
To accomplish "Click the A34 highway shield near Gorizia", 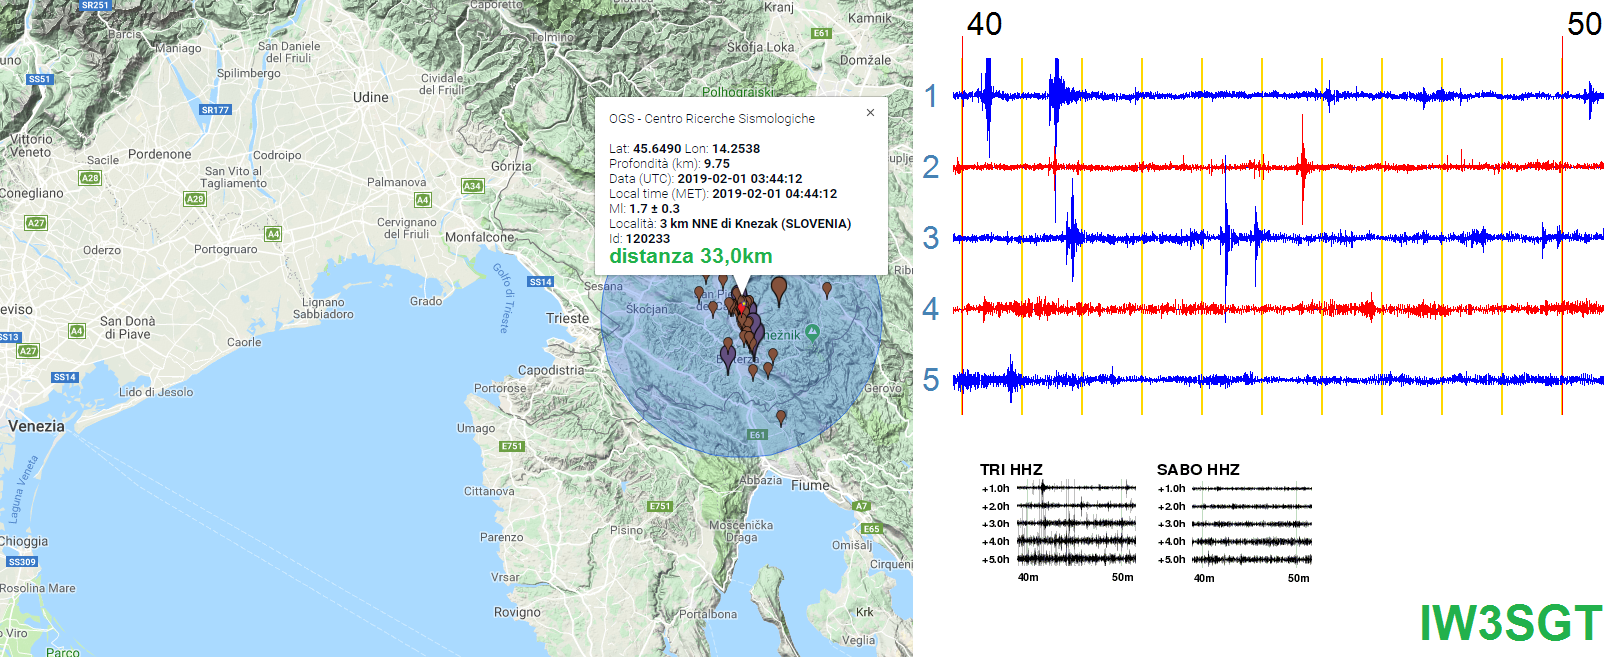I will [472, 186].
